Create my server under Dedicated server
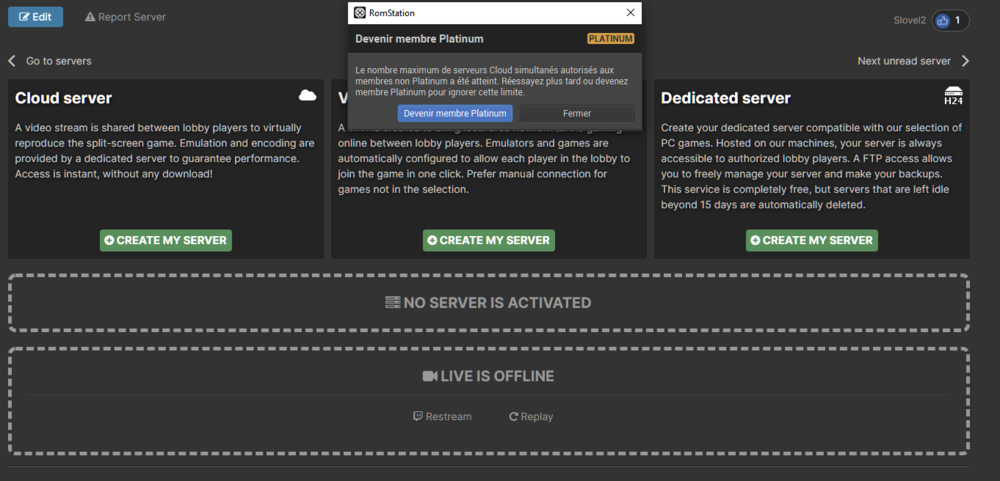The image size is (1000, 481). coord(811,240)
